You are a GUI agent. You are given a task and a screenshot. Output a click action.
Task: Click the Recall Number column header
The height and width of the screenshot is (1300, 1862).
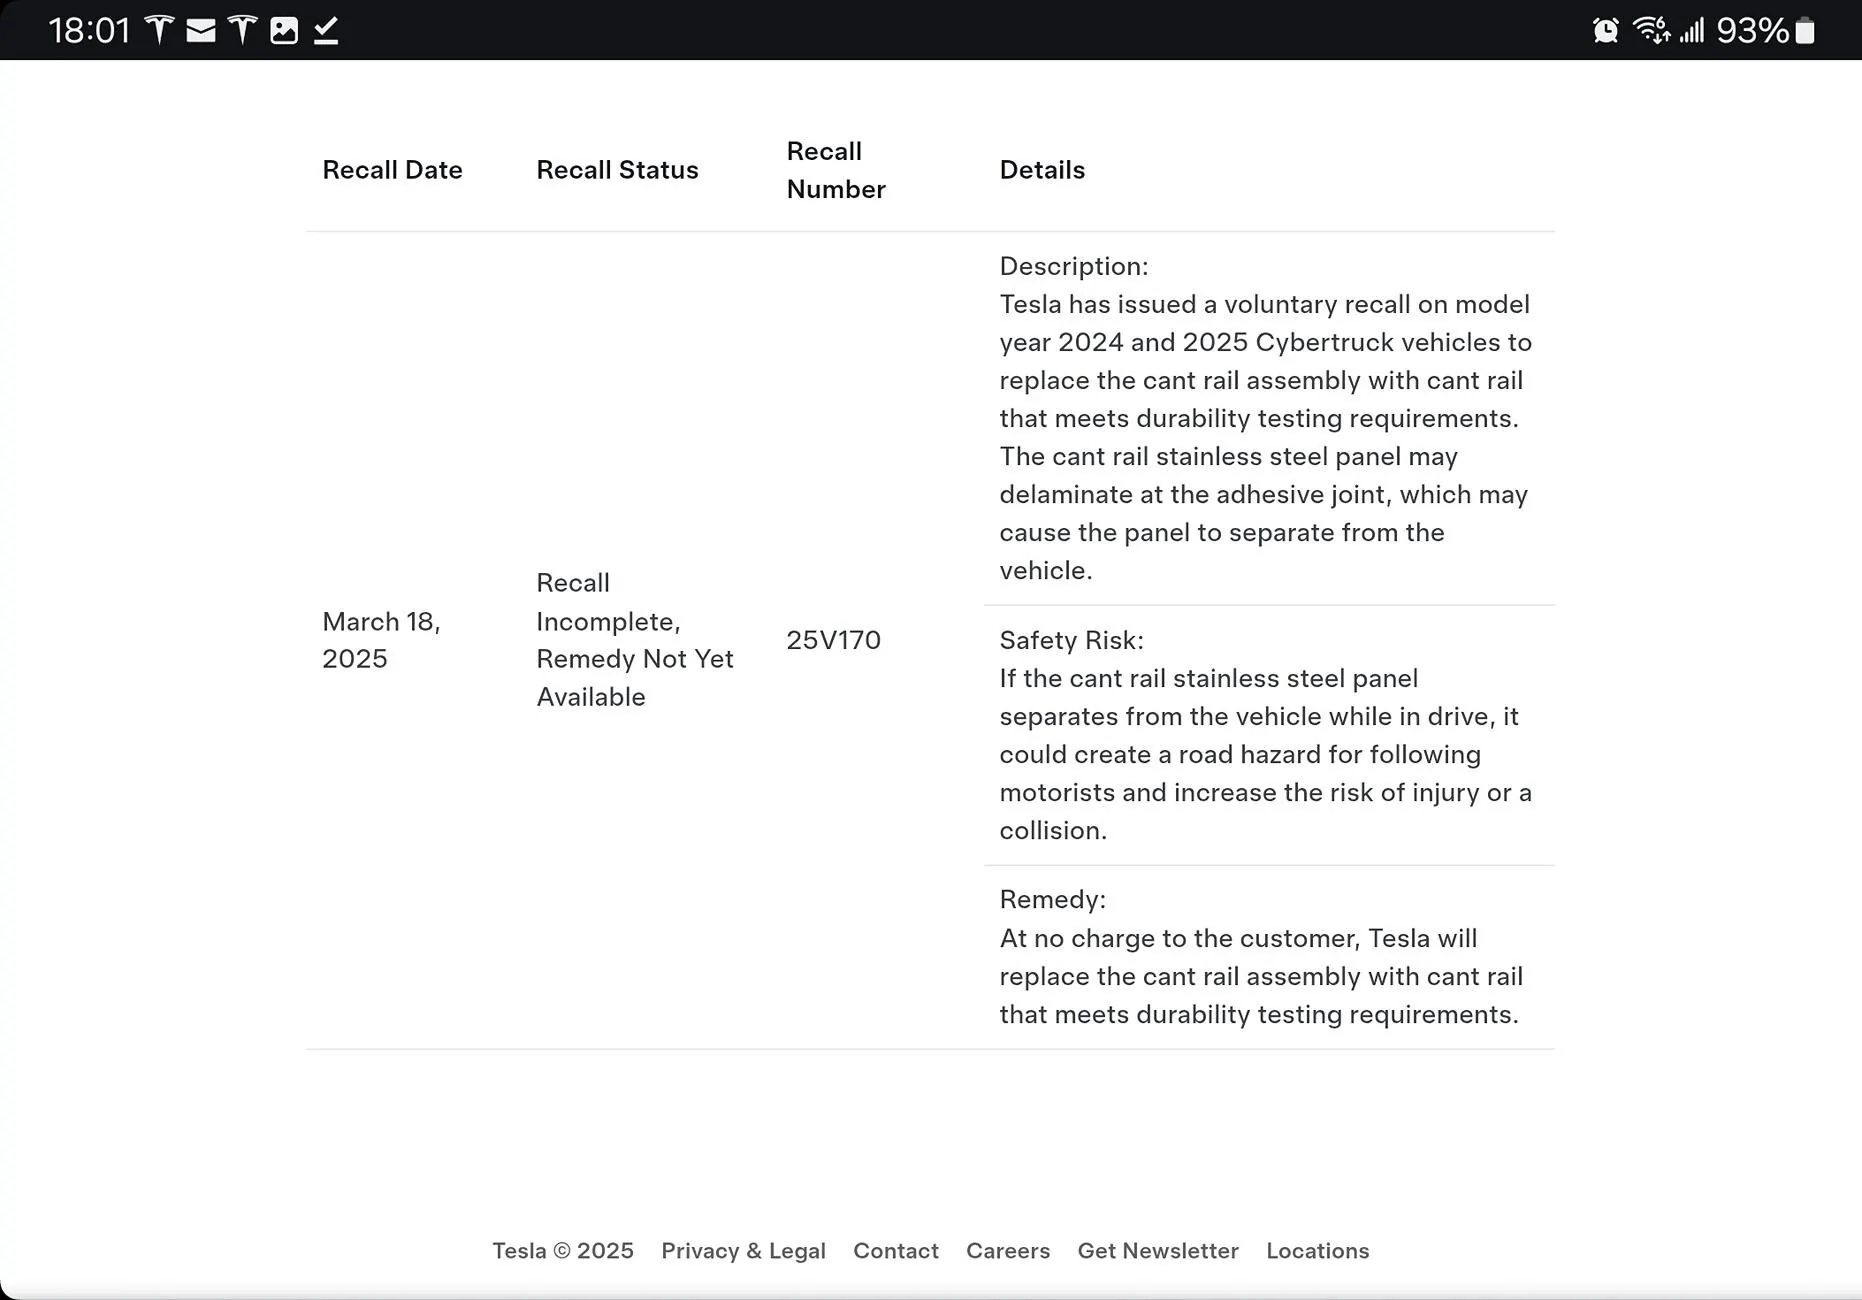(836, 170)
